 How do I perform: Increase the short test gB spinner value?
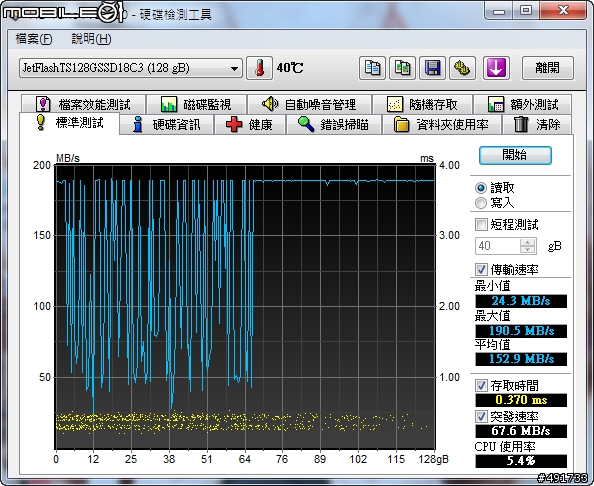(528, 242)
